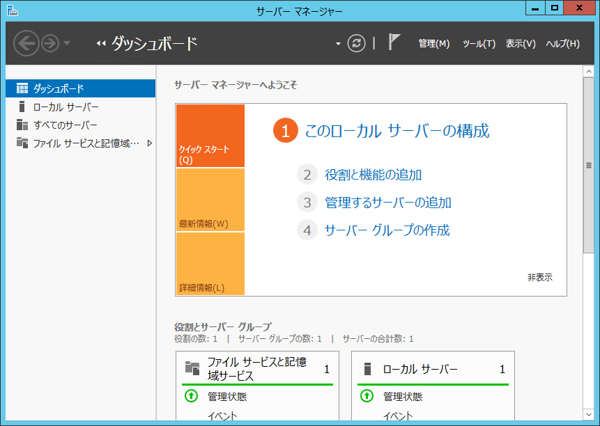Click the vertical scrollbar thumb
The width and height of the screenshot is (600, 426).
tap(589, 165)
